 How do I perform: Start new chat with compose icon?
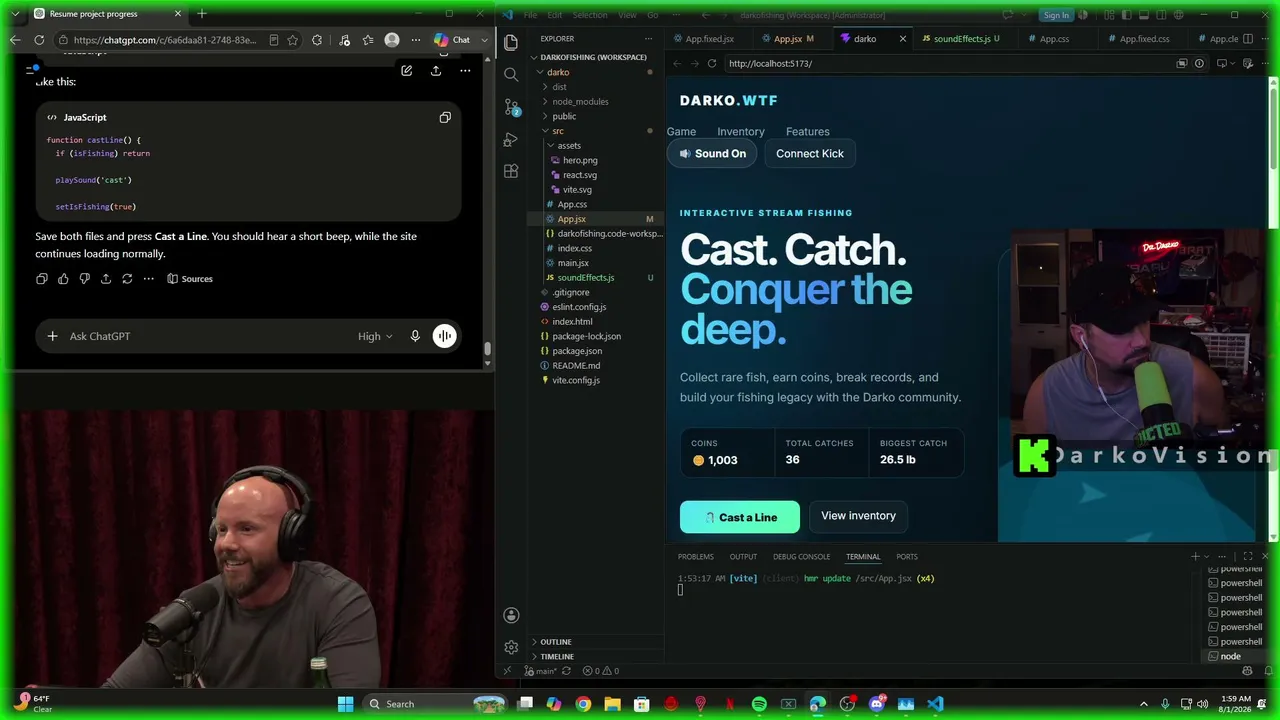[x=406, y=70]
